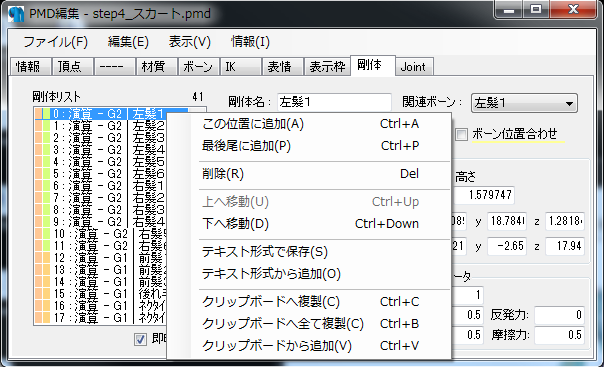Select list row 15 : 演算 - G1

[101, 294]
